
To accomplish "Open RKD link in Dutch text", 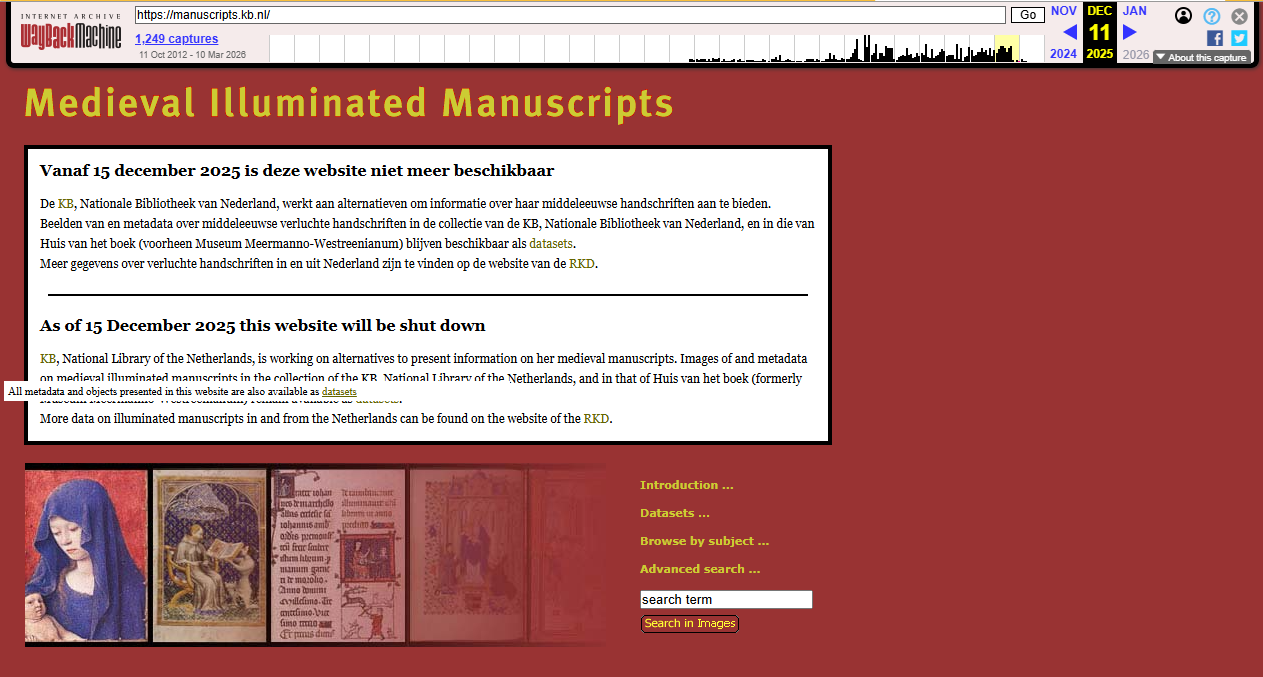I will (x=582, y=264).
